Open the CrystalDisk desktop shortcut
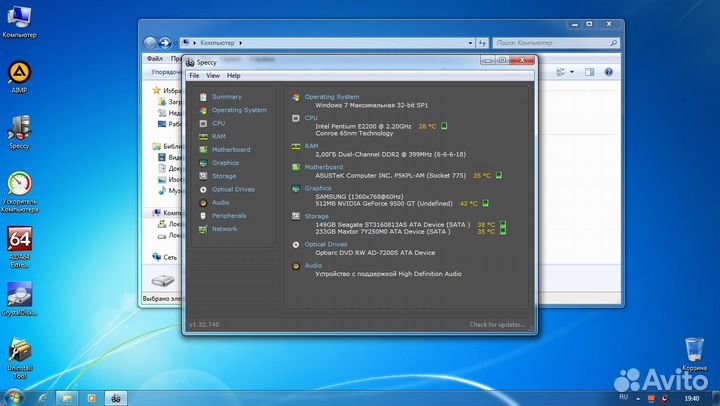Viewport: 720px width, 406px height. tap(19, 299)
